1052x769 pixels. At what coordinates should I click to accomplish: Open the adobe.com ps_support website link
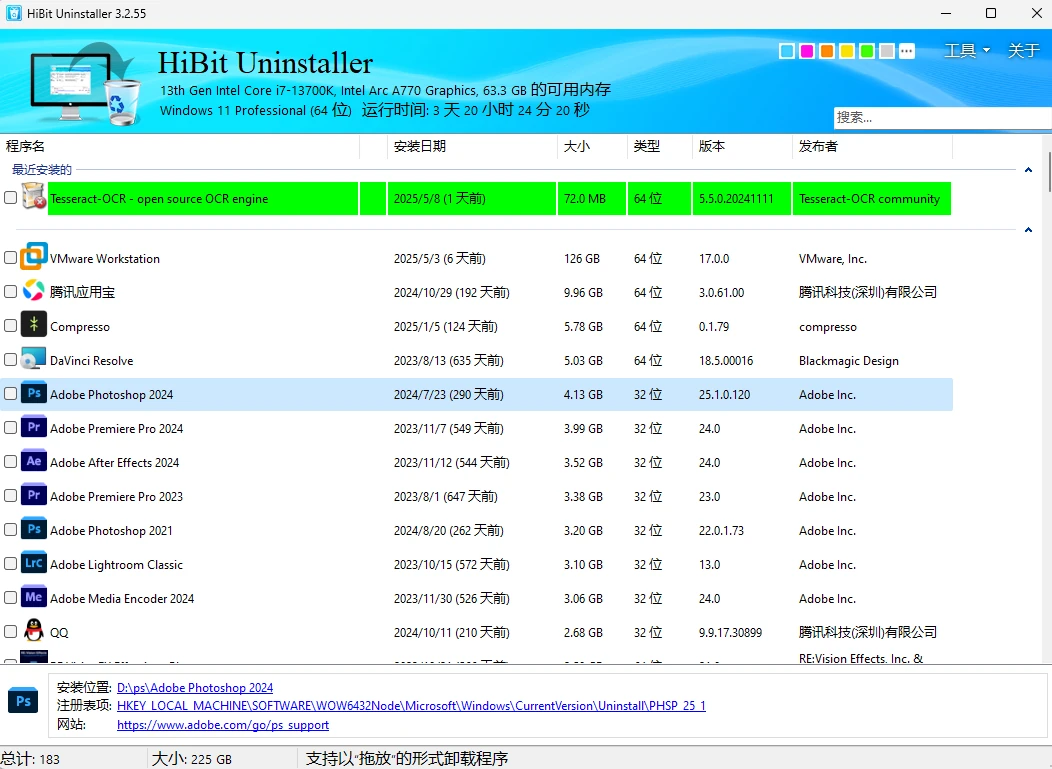pos(223,725)
